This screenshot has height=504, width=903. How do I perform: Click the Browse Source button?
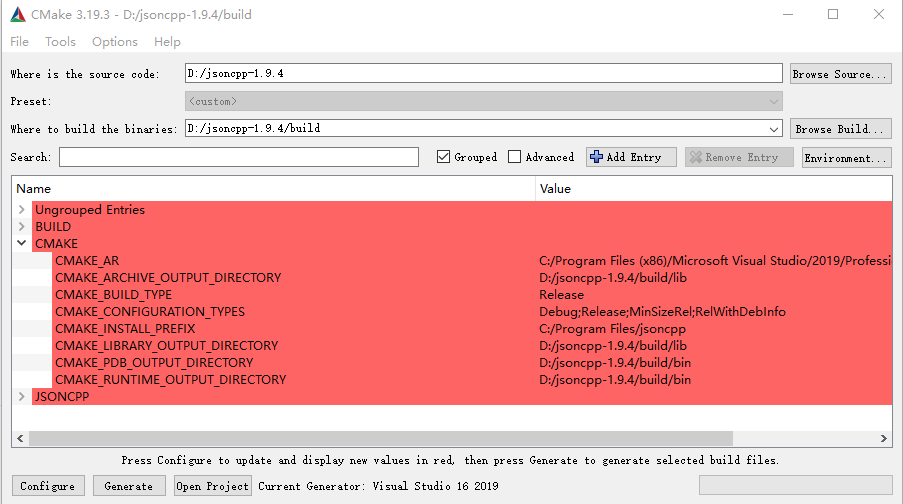coord(839,74)
